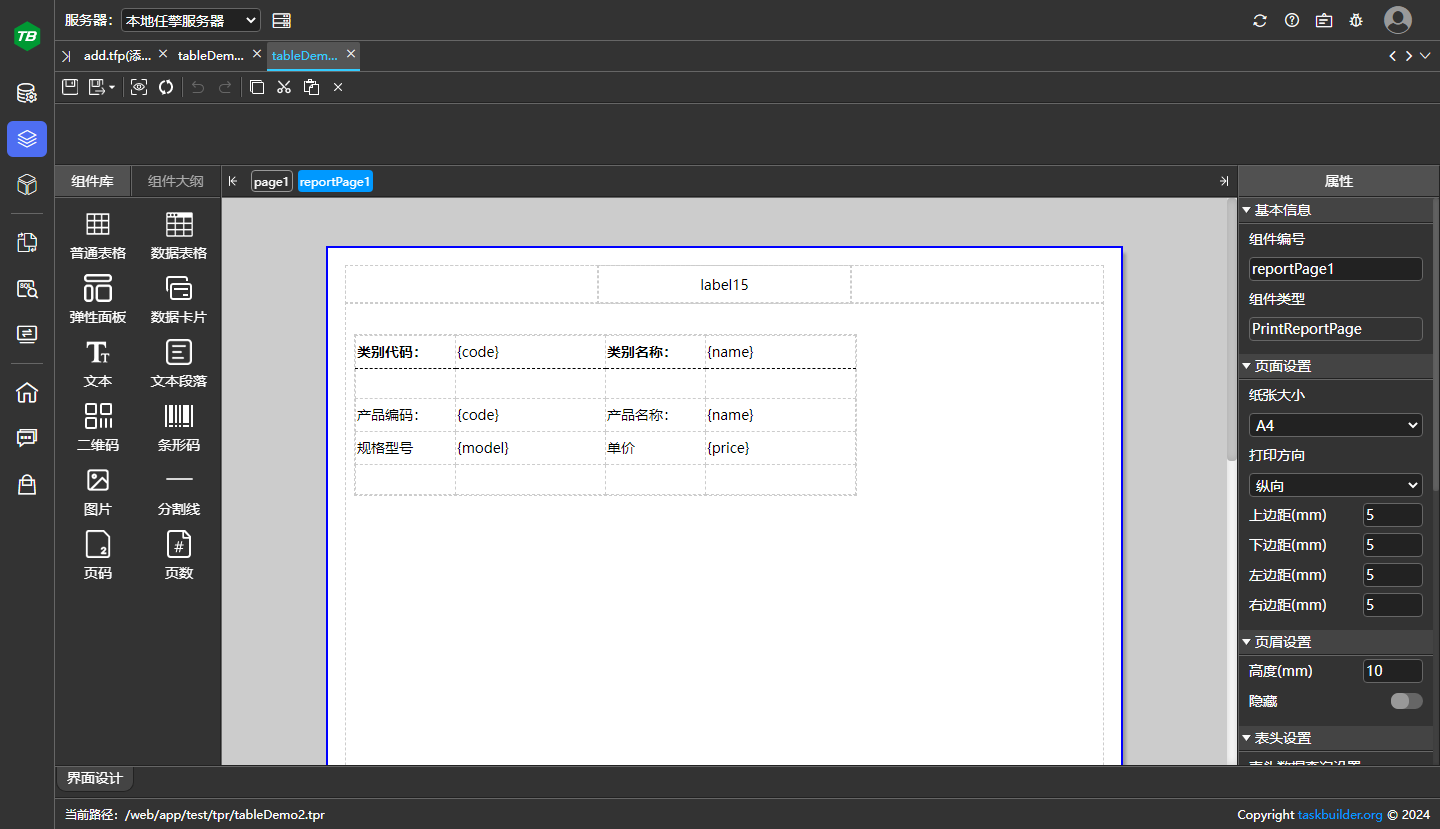Open the cube package sidebar icon
Viewport: 1440px width, 829px height.
pyautogui.click(x=27, y=184)
